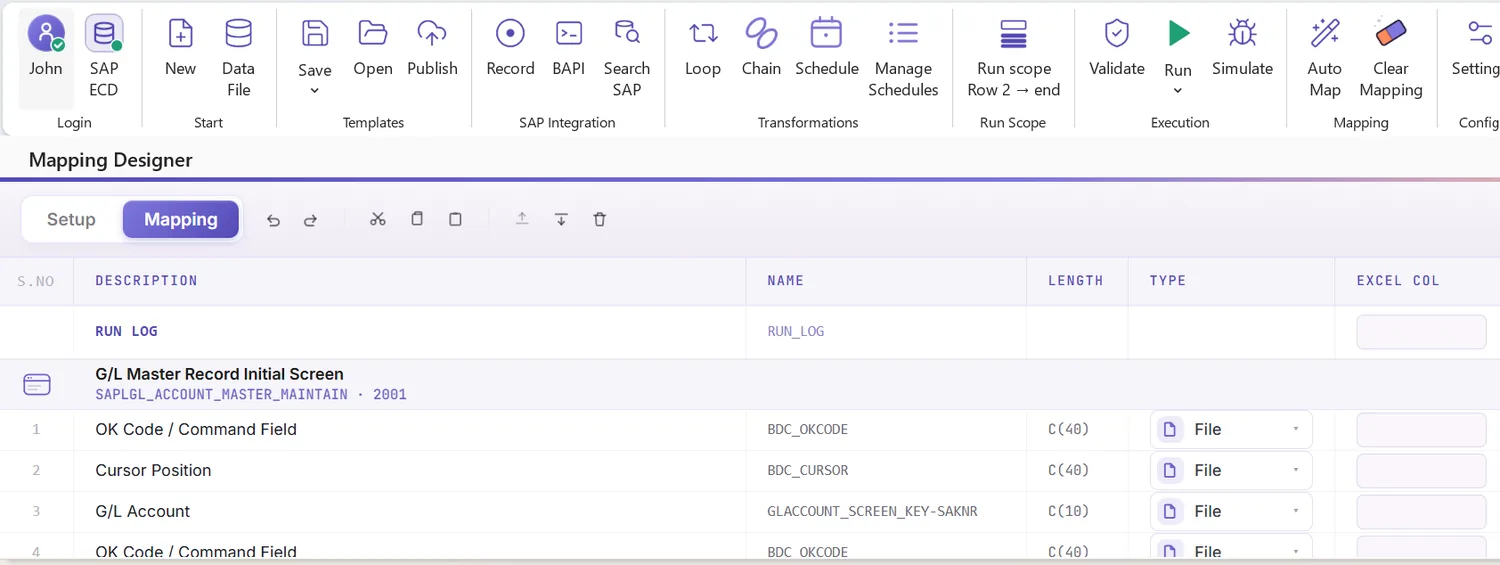Undo the last mapping change

[x=273, y=220]
